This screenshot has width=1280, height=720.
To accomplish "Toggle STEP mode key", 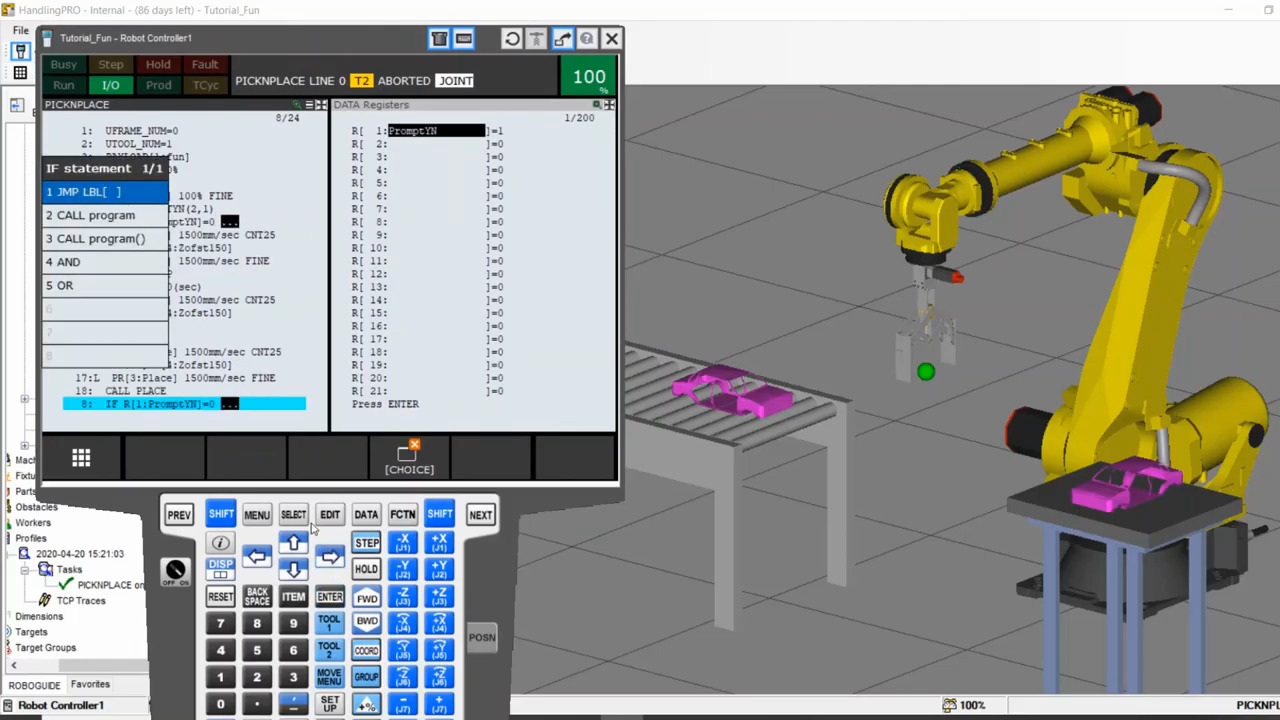I will coord(367,543).
